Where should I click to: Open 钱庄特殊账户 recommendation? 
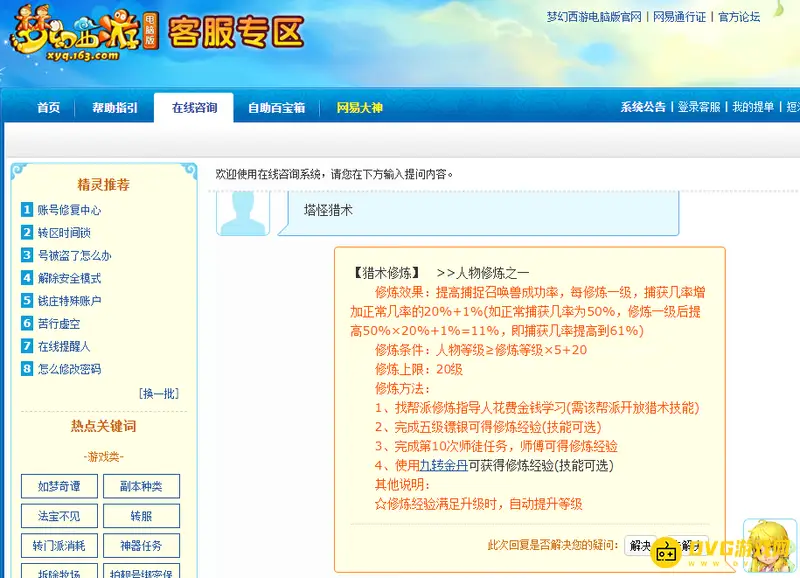[69, 300]
